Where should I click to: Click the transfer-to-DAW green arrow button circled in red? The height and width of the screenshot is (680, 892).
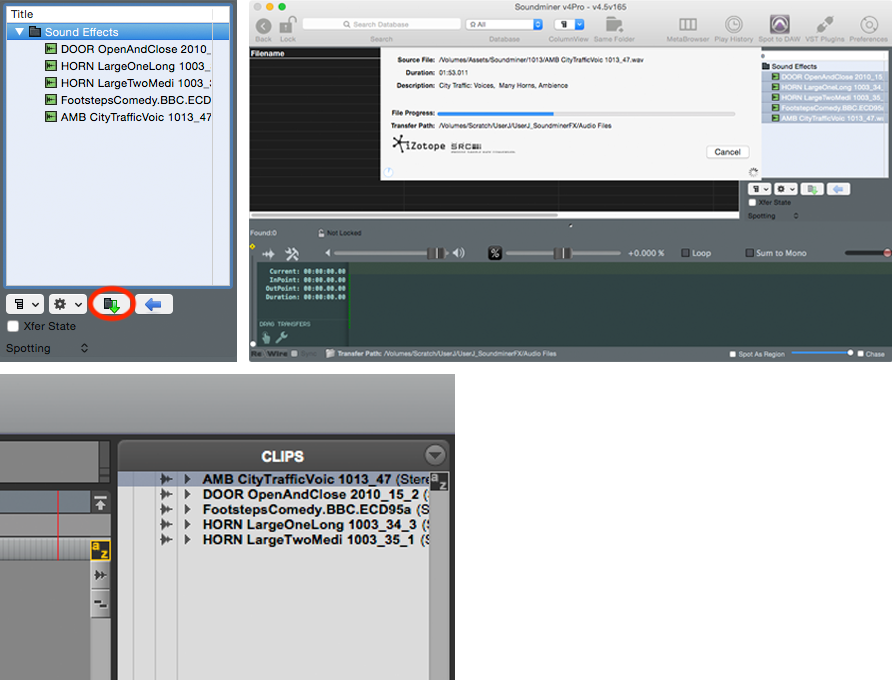coord(112,304)
